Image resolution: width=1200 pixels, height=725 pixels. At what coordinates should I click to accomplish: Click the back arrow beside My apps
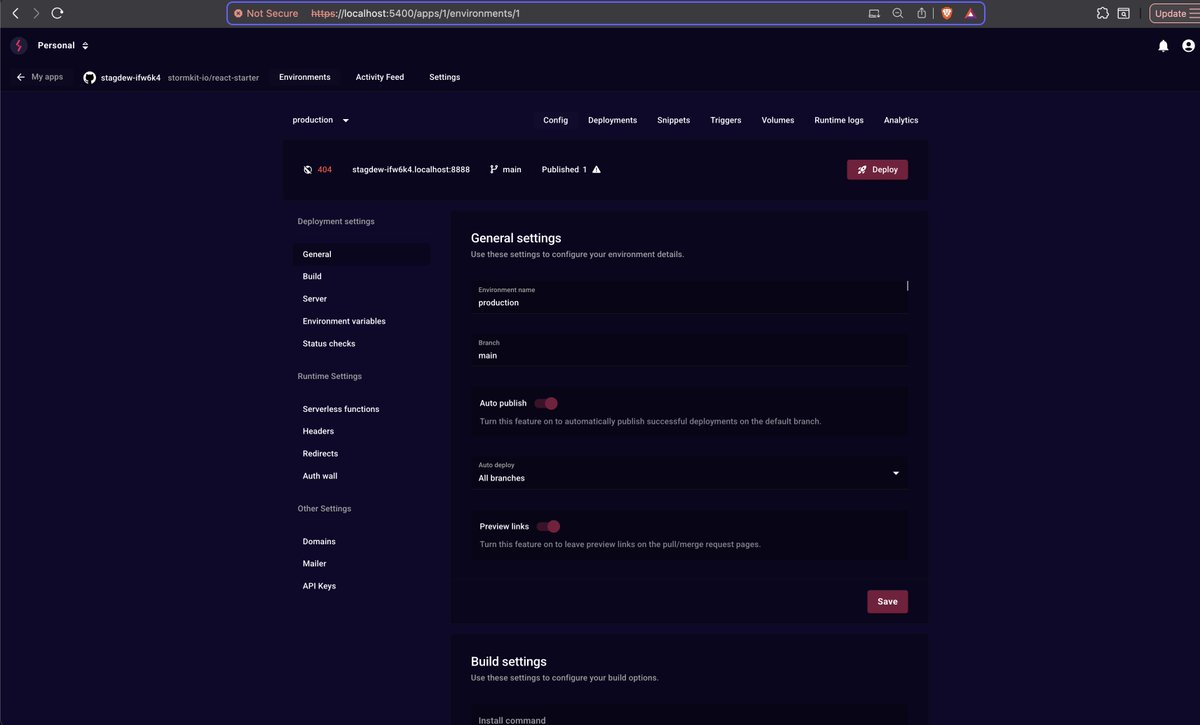click(x=20, y=77)
